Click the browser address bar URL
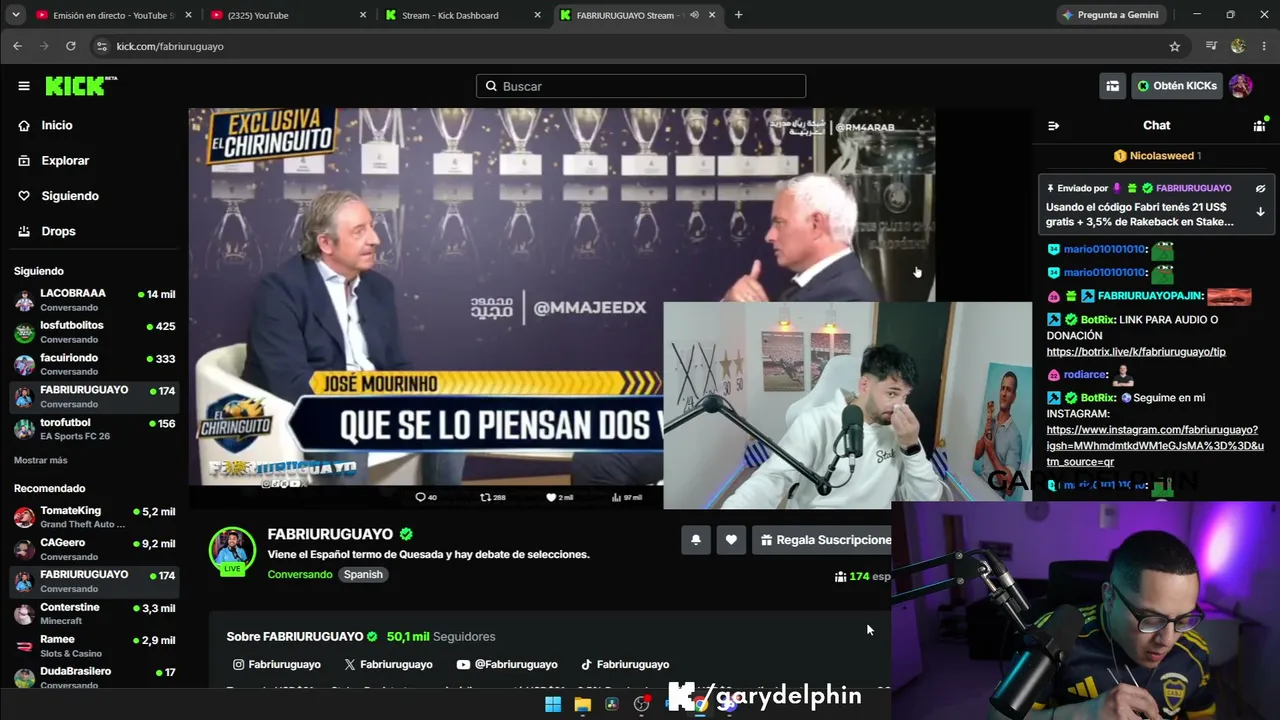Viewport: 1280px width, 720px height. pyautogui.click(x=170, y=46)
